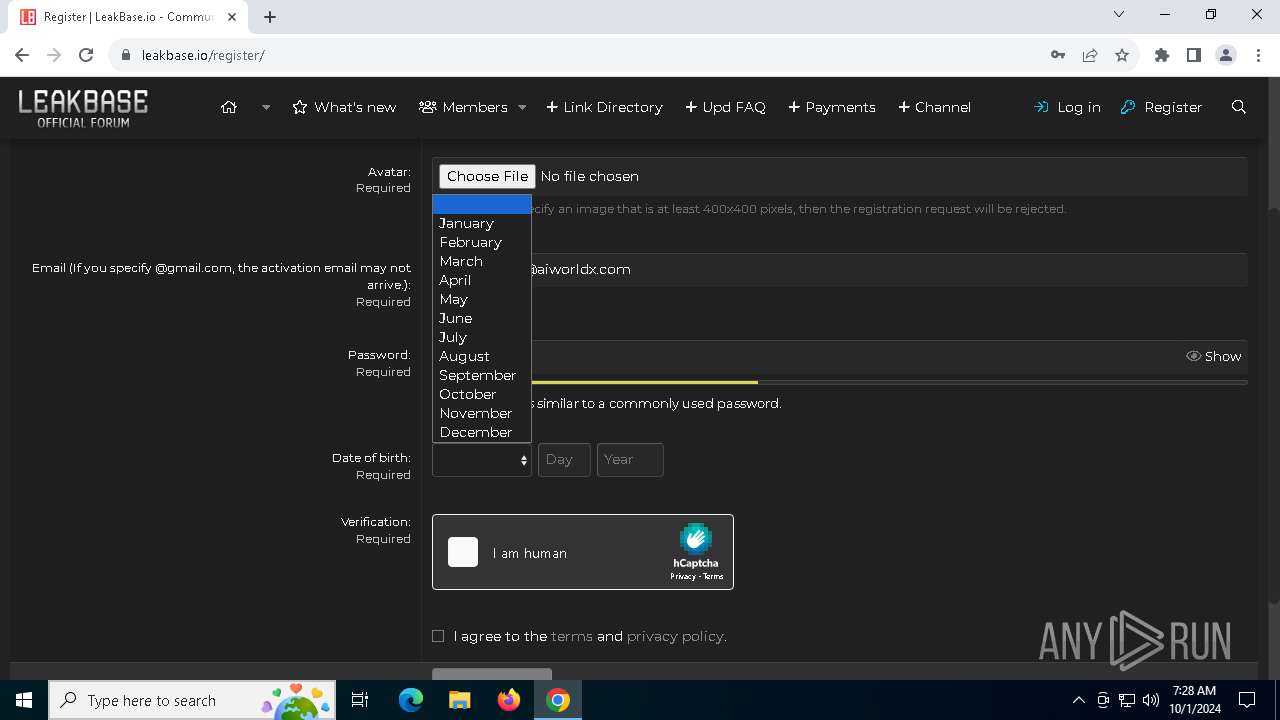Select April from month list
Screen dimensions: 1280x720
click(x=481, y=280)
